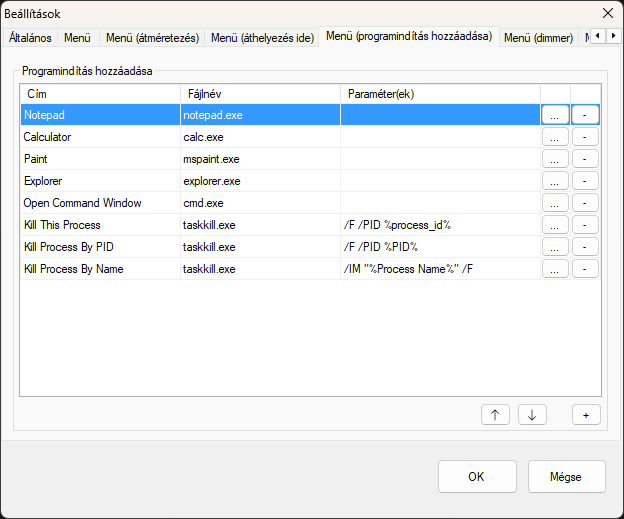624x519 pixels.
Task: Click the mspaint.exe filename cell
Action: pos(260,159)
